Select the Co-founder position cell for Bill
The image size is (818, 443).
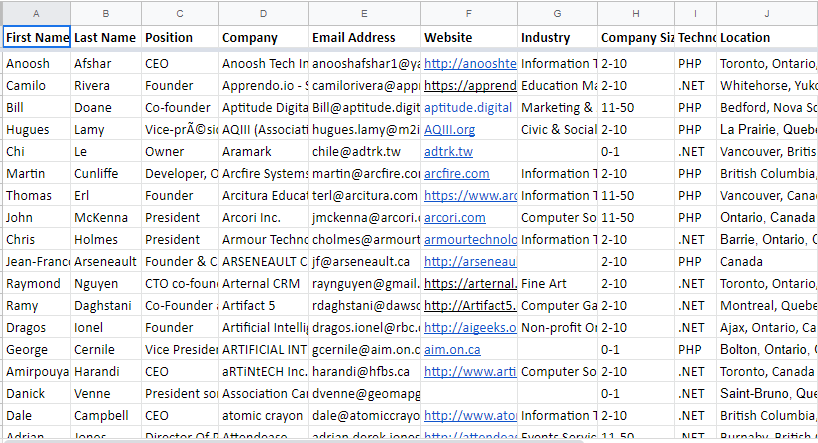(180, 107)
